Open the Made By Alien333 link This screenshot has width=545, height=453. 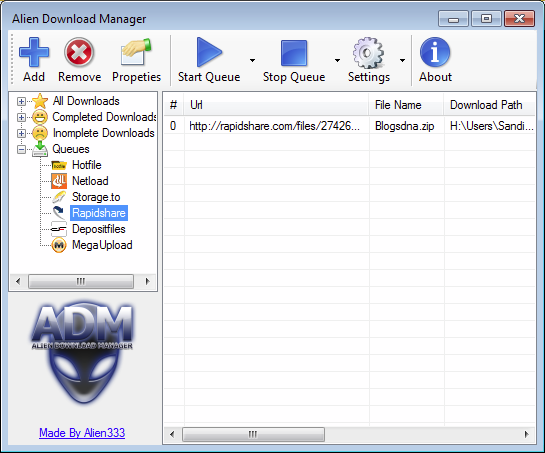pos(82,432)
